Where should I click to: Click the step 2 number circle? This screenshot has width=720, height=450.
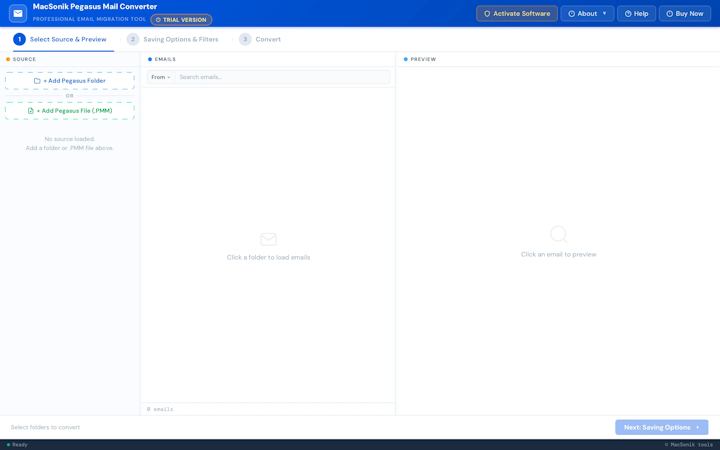click(x=133, y=39)
